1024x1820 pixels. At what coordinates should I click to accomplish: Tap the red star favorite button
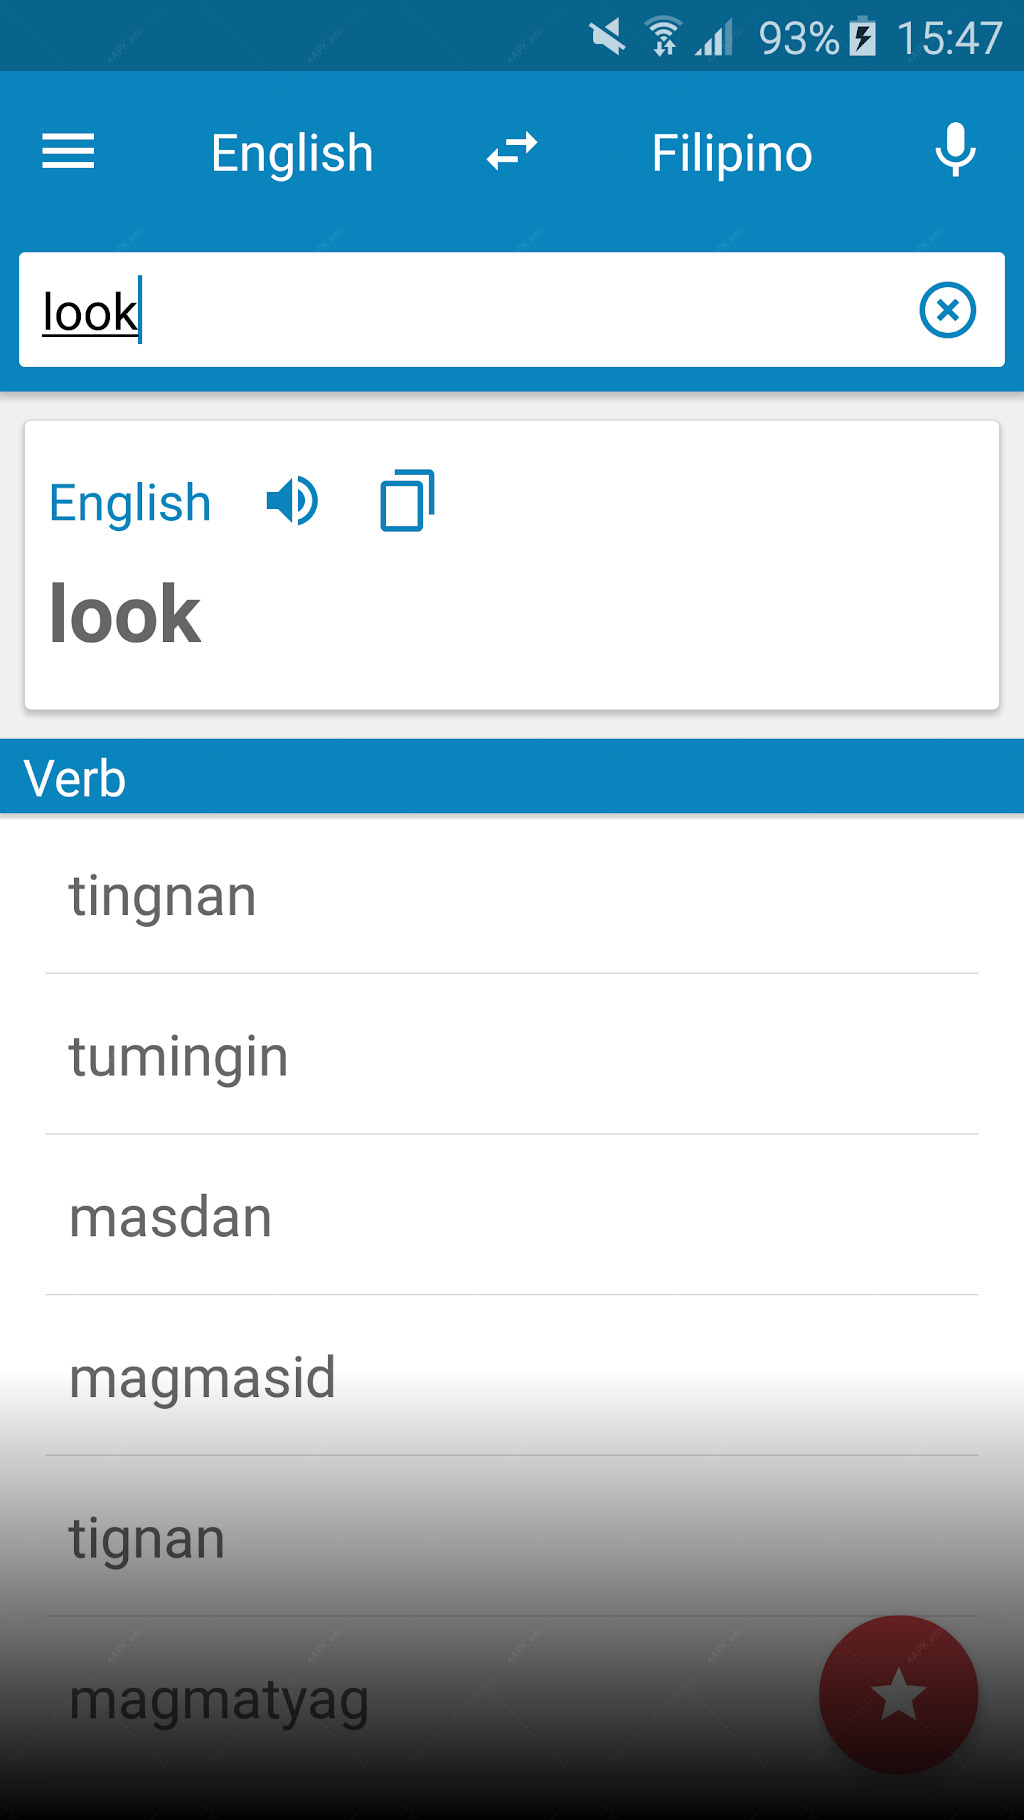pos(898,1695)
